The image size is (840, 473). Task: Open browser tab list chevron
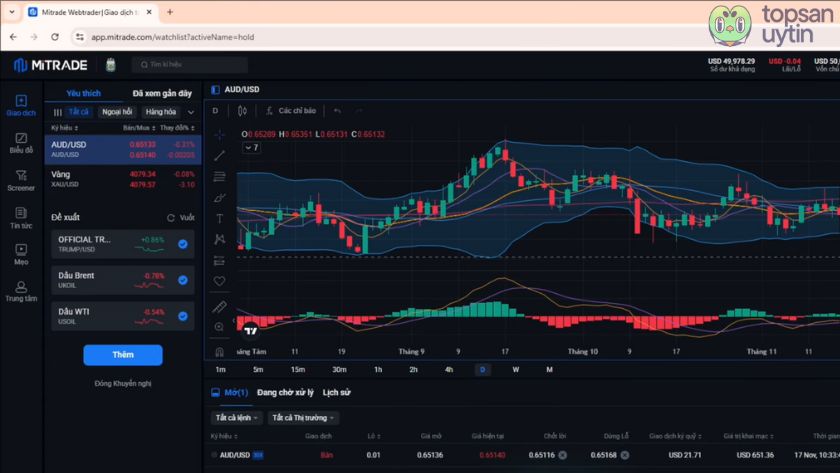pos(12,12)
